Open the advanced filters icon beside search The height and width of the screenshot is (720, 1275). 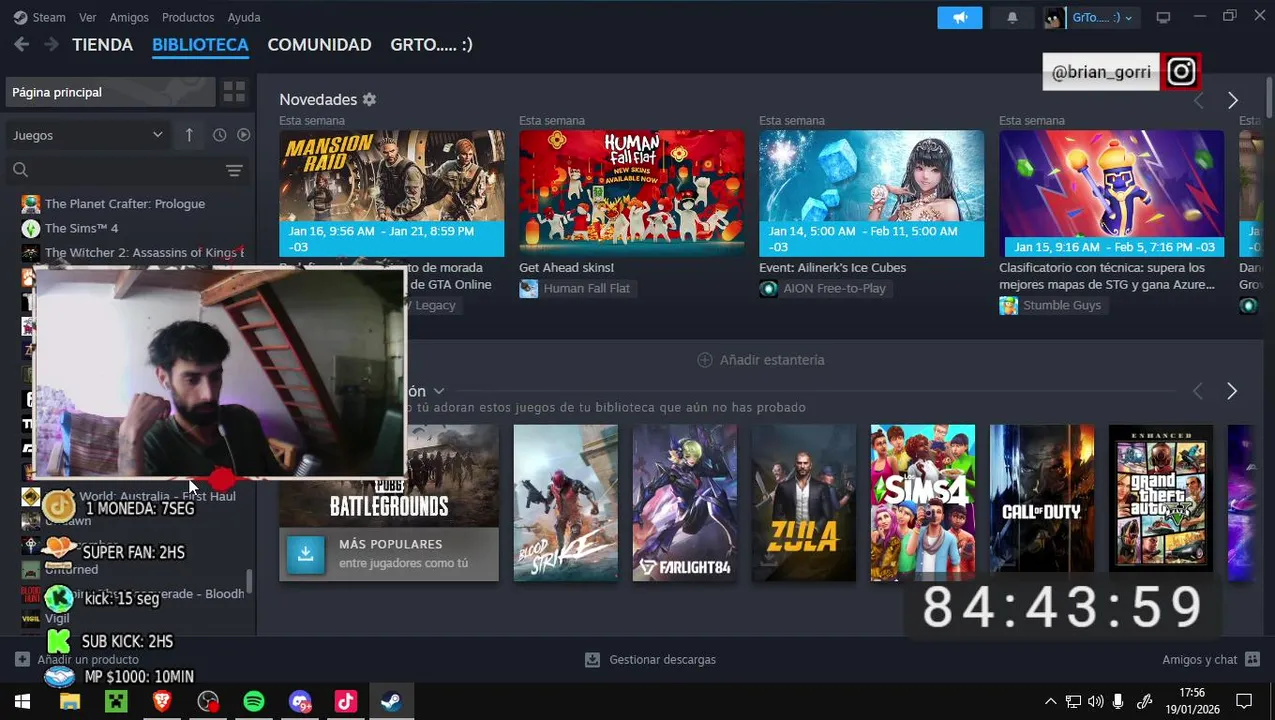[x=234, y=171]
